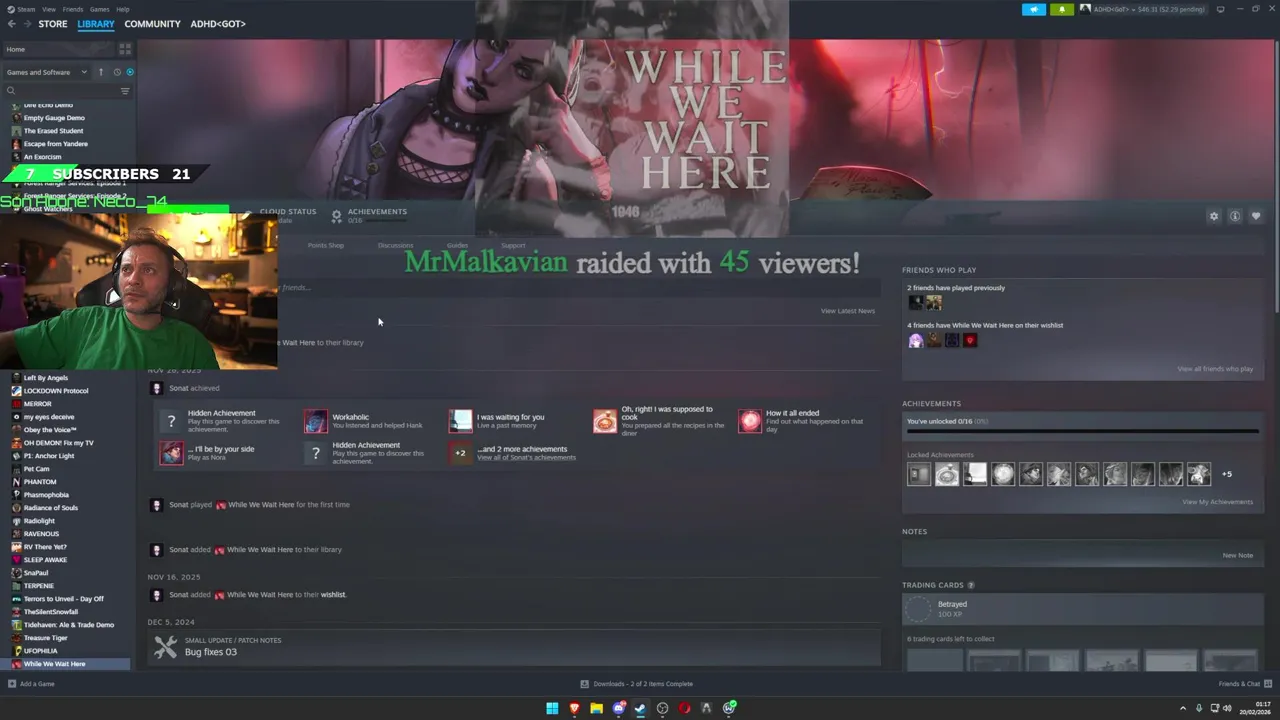Open the blue megaphone announcements button

click(1033, 9)
